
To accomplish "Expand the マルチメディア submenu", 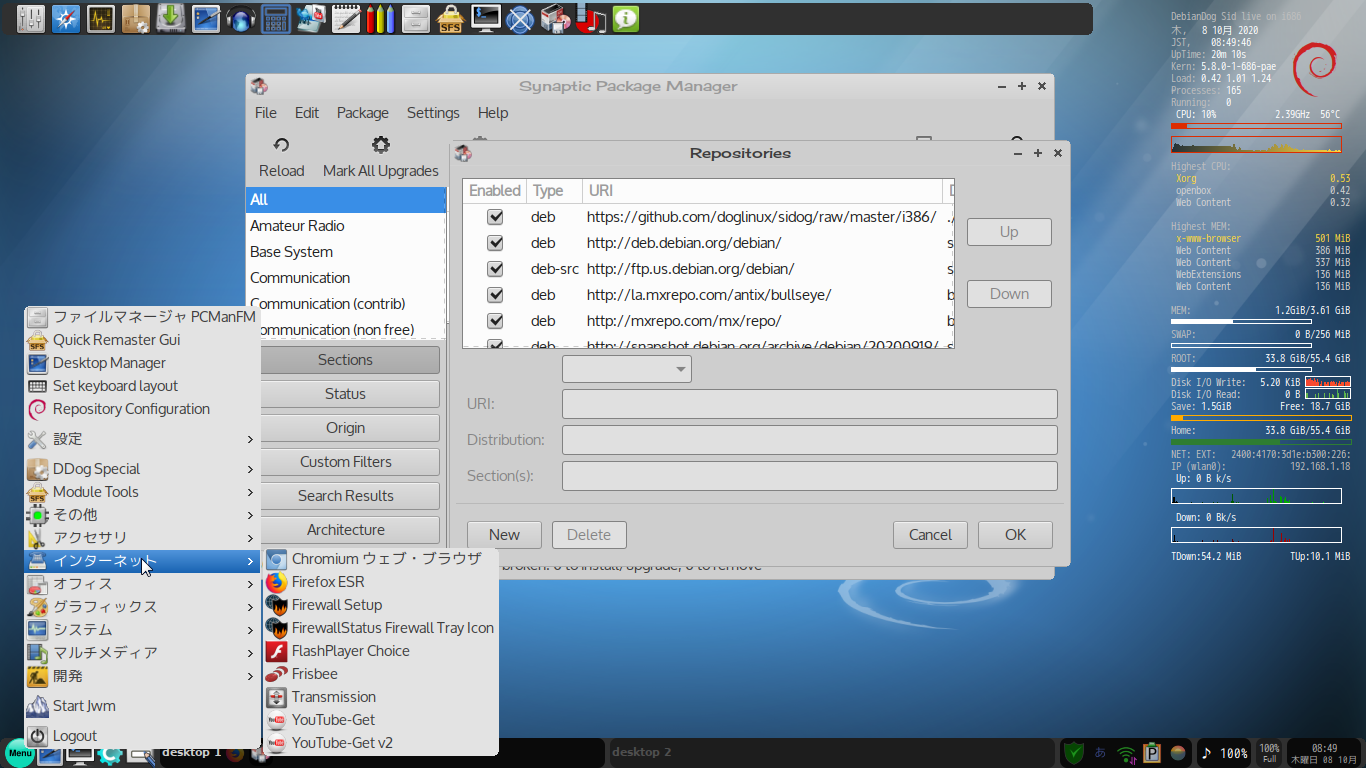I will pos(142,653).
